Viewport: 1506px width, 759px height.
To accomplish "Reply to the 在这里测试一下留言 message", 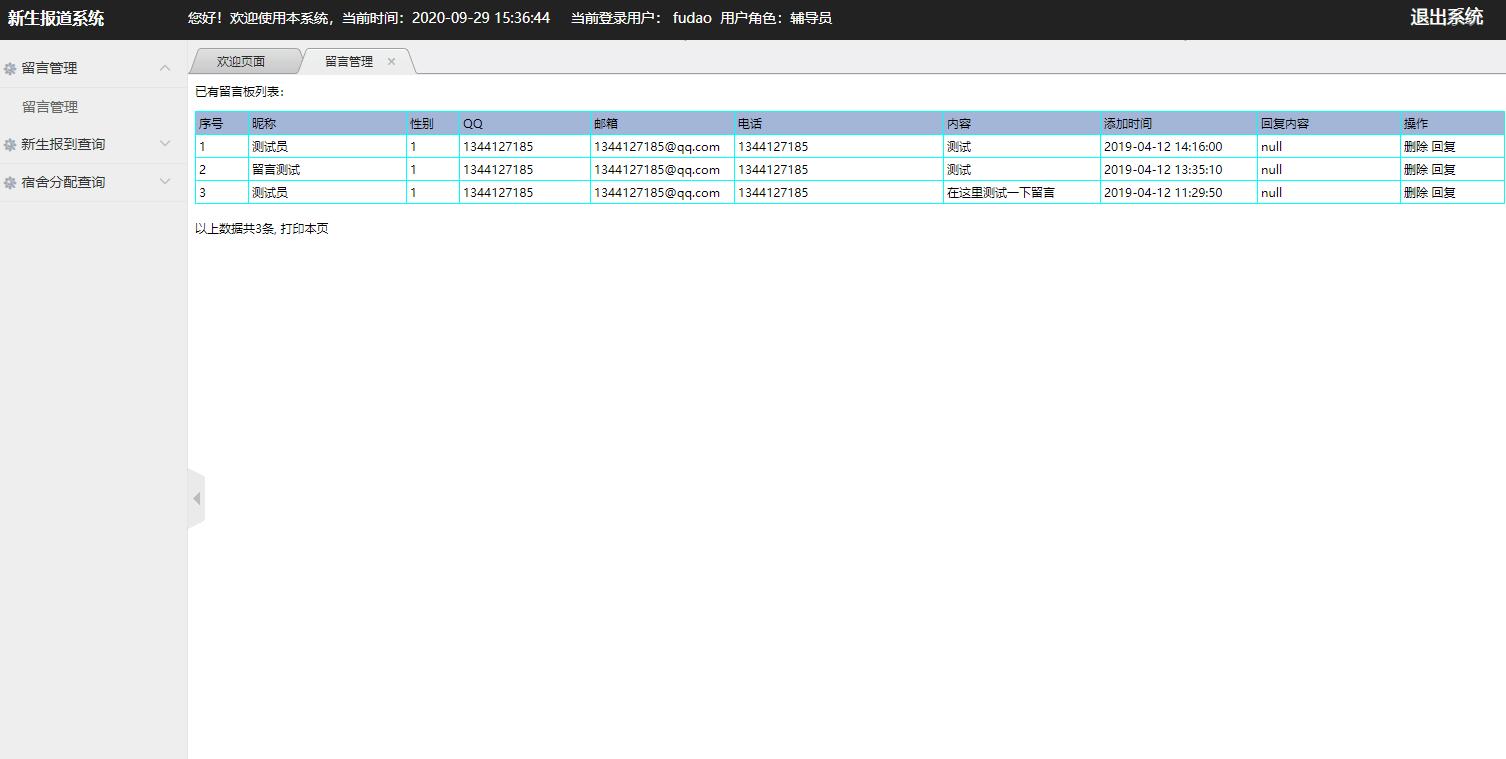I will 1443,193.
